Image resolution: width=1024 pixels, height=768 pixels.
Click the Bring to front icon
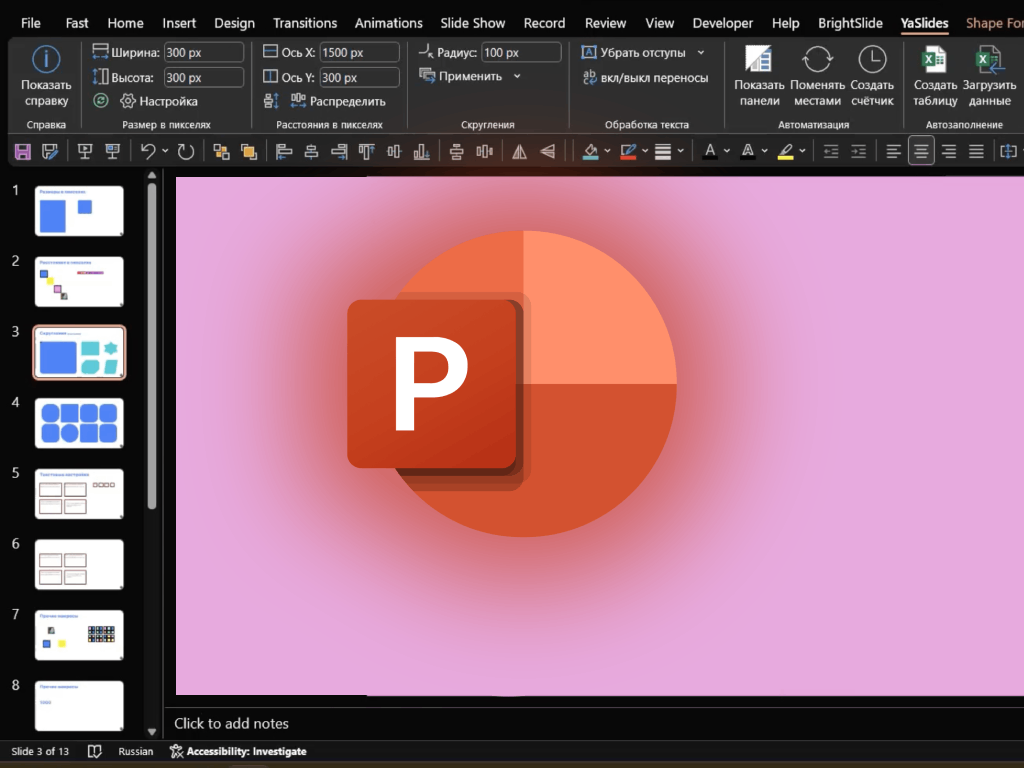(249, 152)
